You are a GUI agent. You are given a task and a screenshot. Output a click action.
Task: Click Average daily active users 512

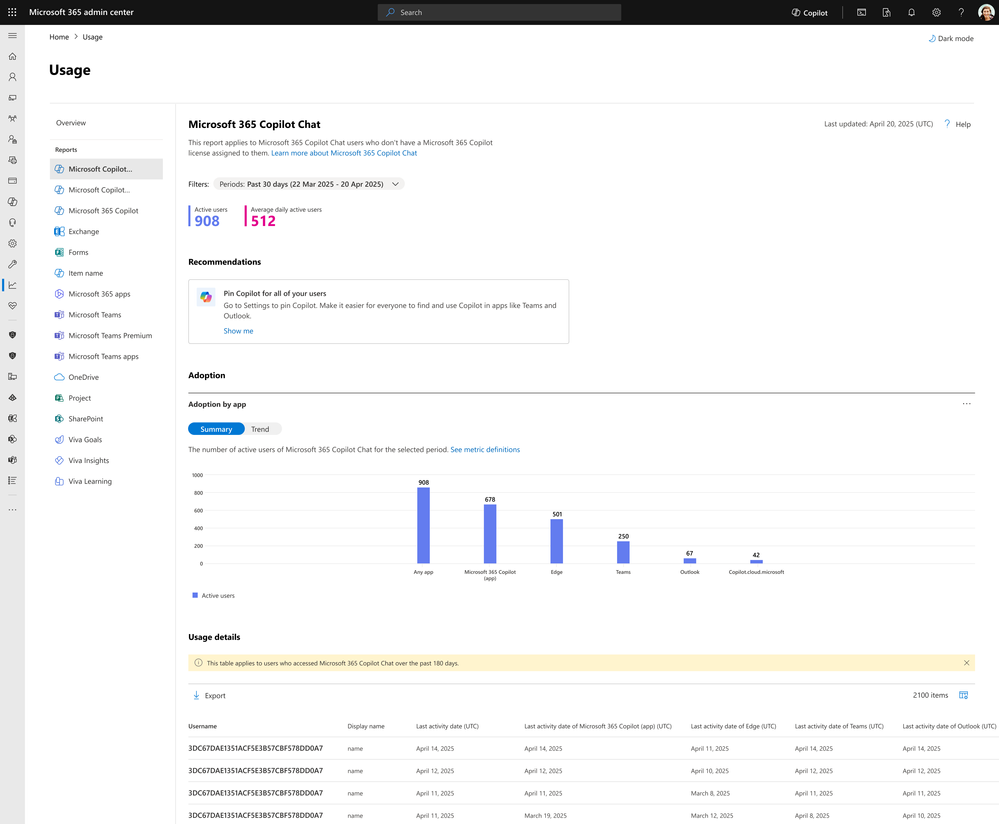(284, 217)
